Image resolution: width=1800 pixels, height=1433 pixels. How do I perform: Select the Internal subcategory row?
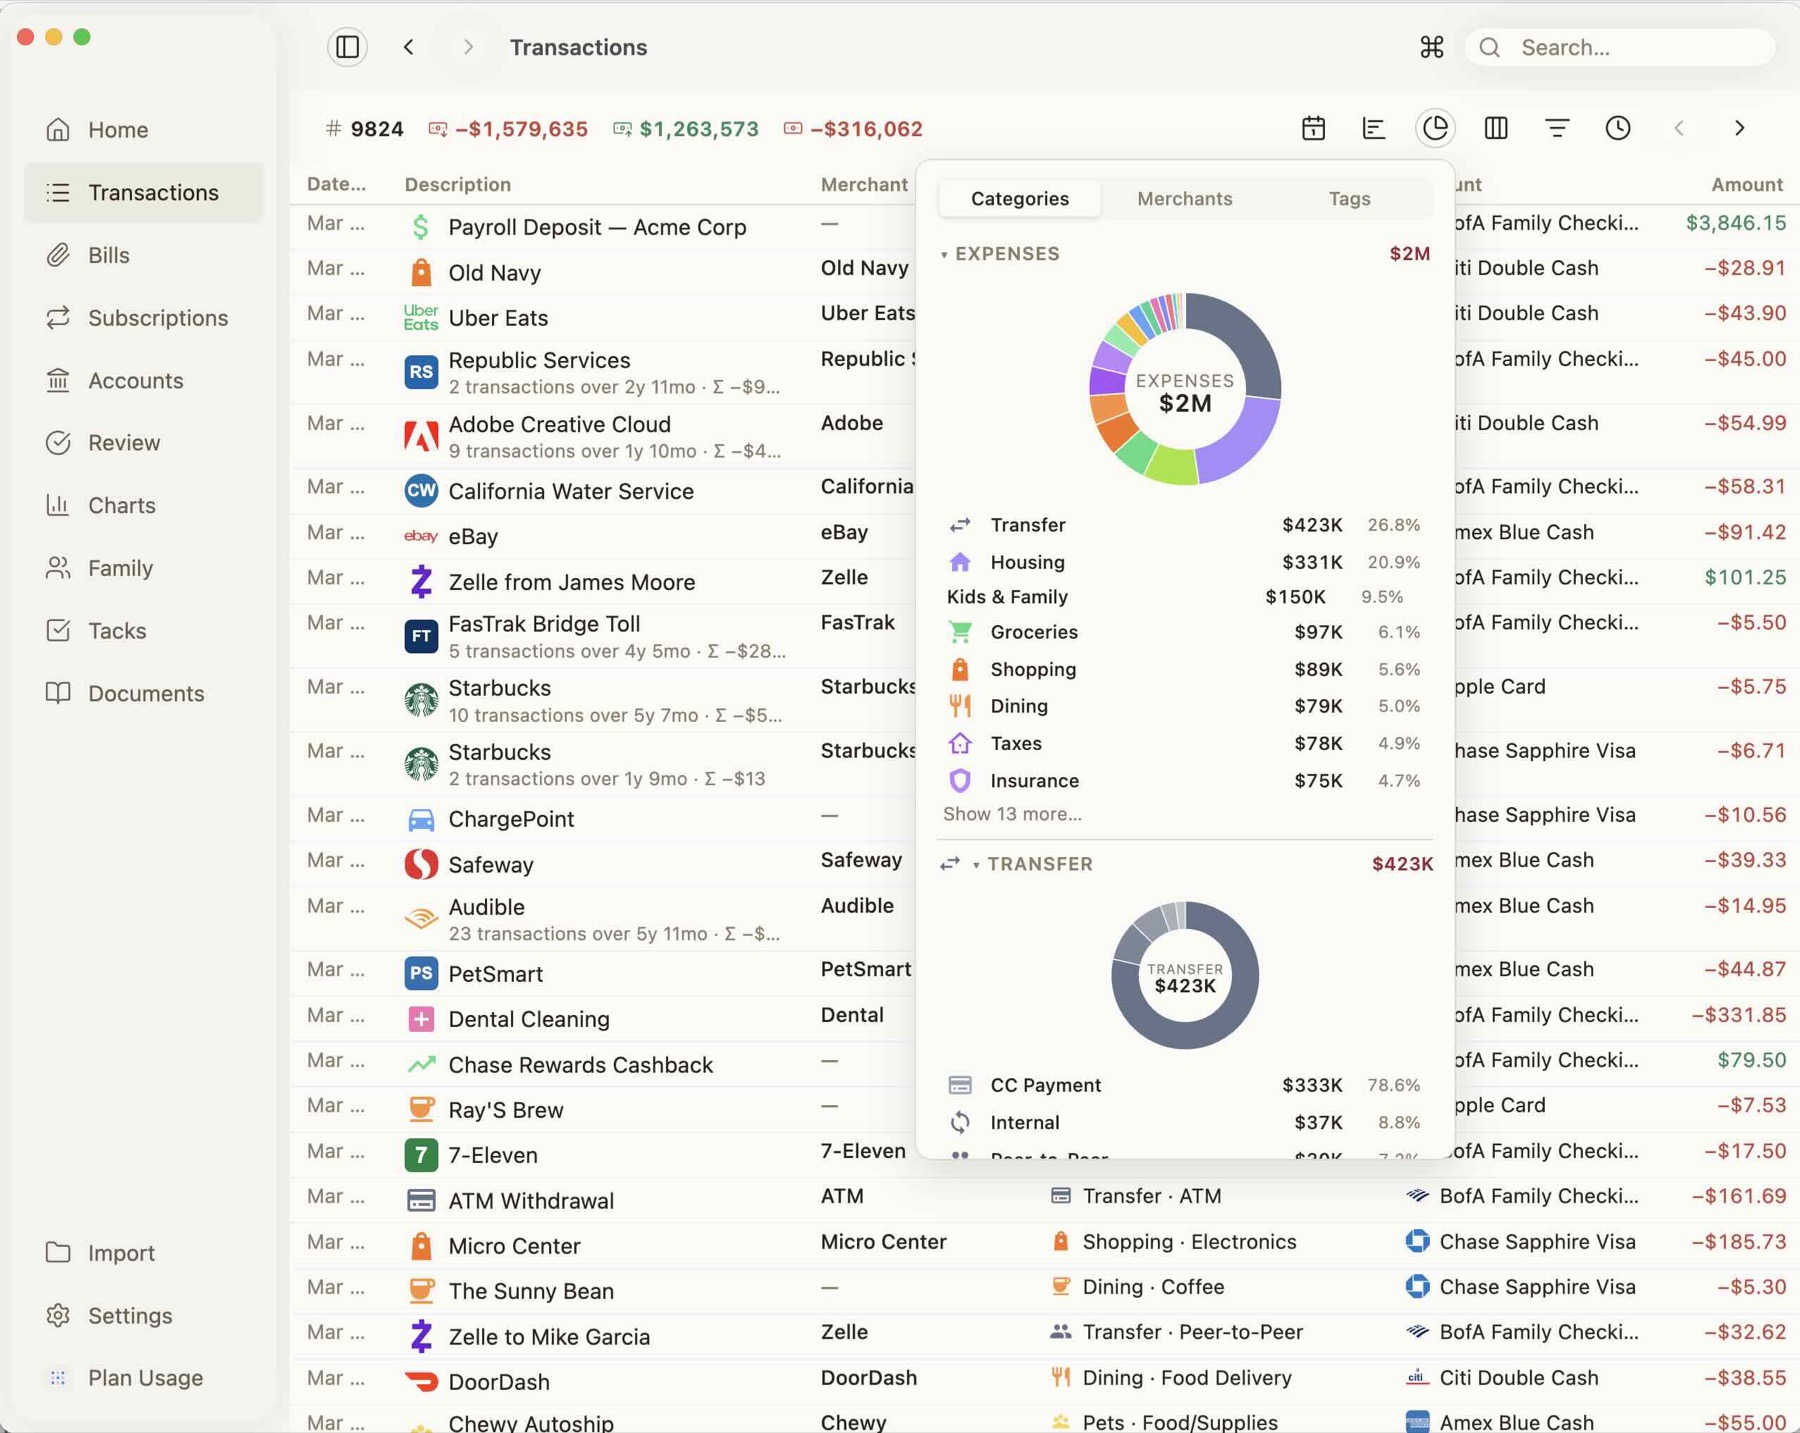click(1184, 1122)
